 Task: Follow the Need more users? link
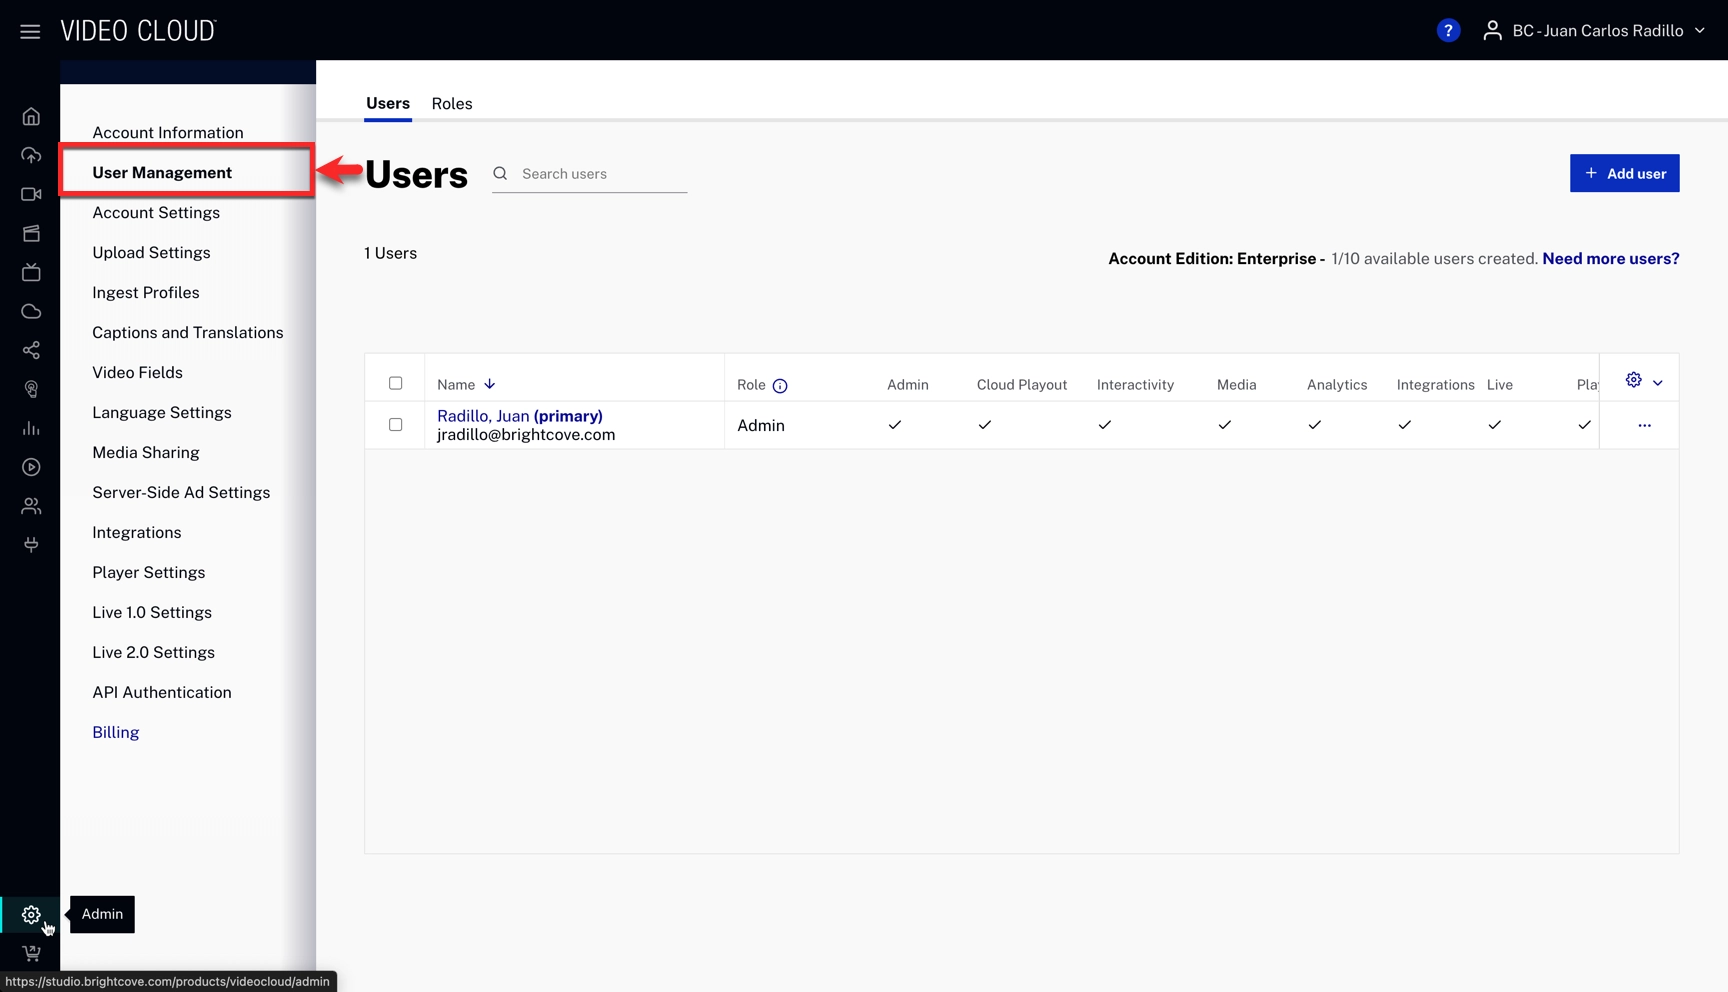pyautogui.click(x=1610, y=259)
